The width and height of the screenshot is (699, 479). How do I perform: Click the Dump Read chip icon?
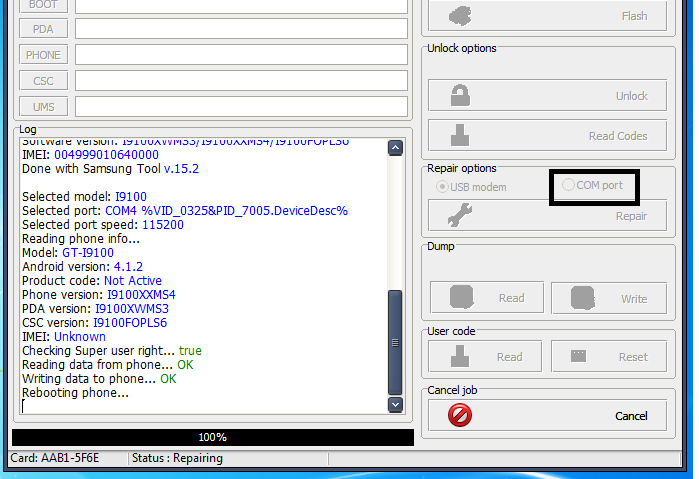click(461, 297)
